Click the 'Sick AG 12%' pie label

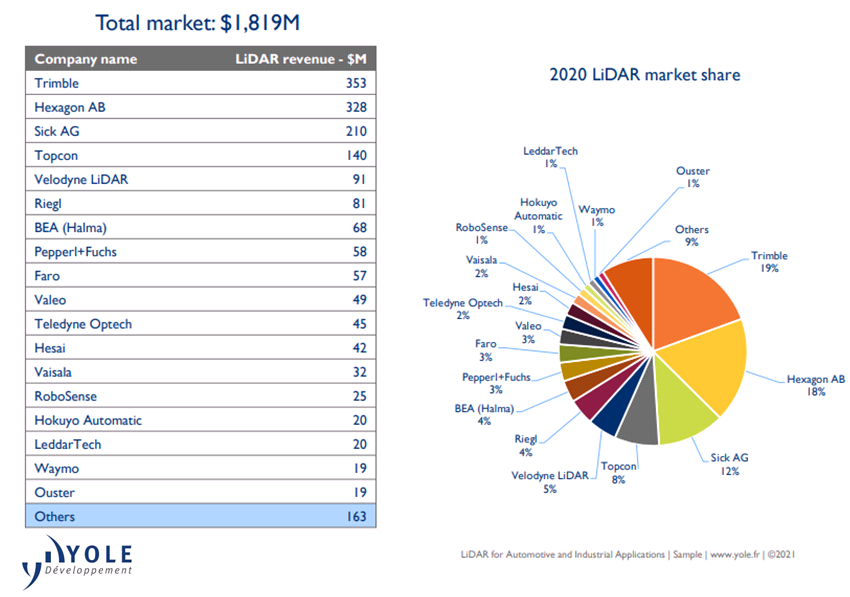(x=730, y=464)
